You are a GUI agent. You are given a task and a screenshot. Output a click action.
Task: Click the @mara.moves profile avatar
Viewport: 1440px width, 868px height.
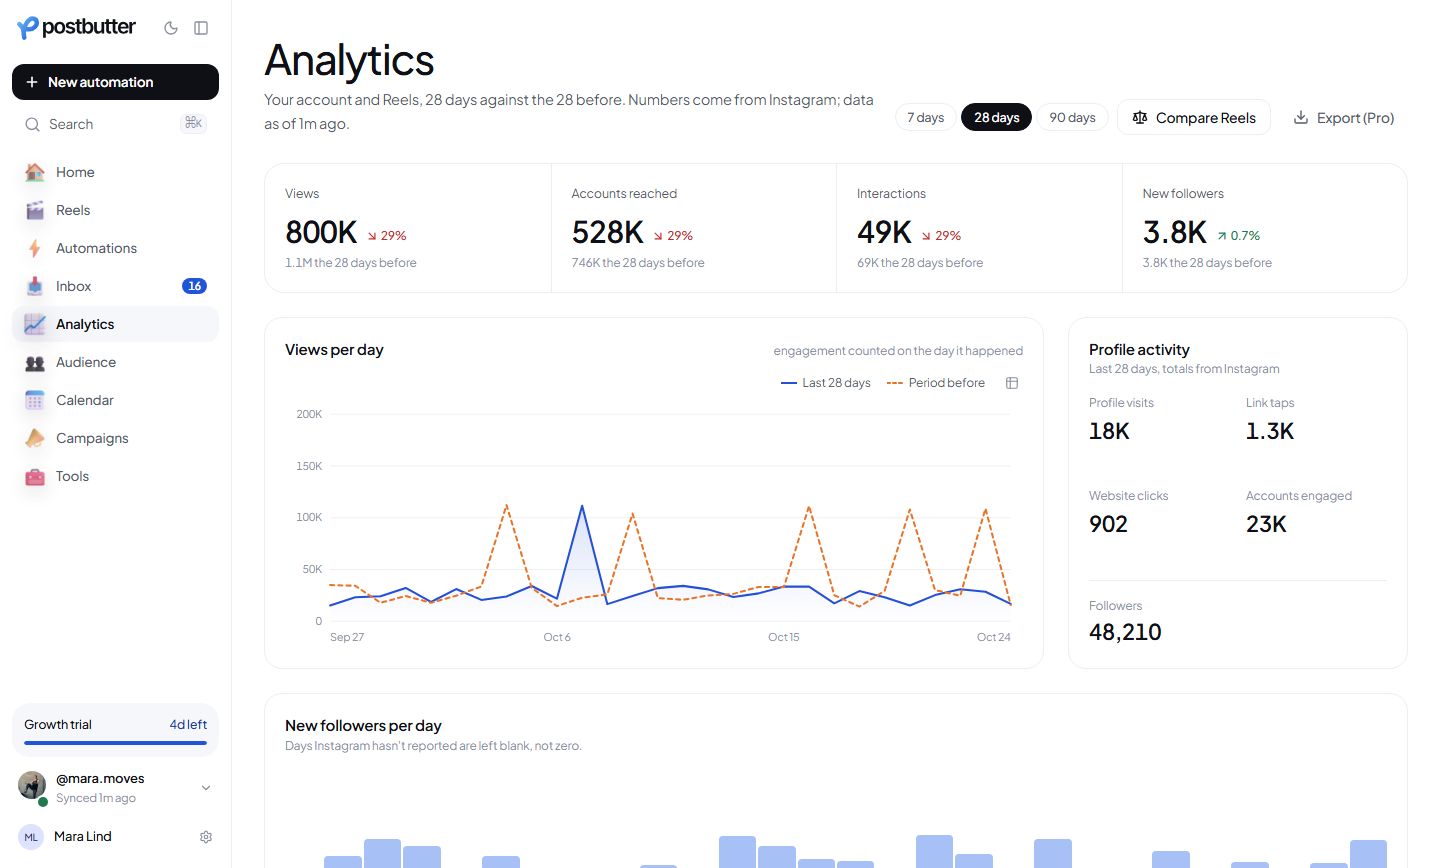click(32, 786)
